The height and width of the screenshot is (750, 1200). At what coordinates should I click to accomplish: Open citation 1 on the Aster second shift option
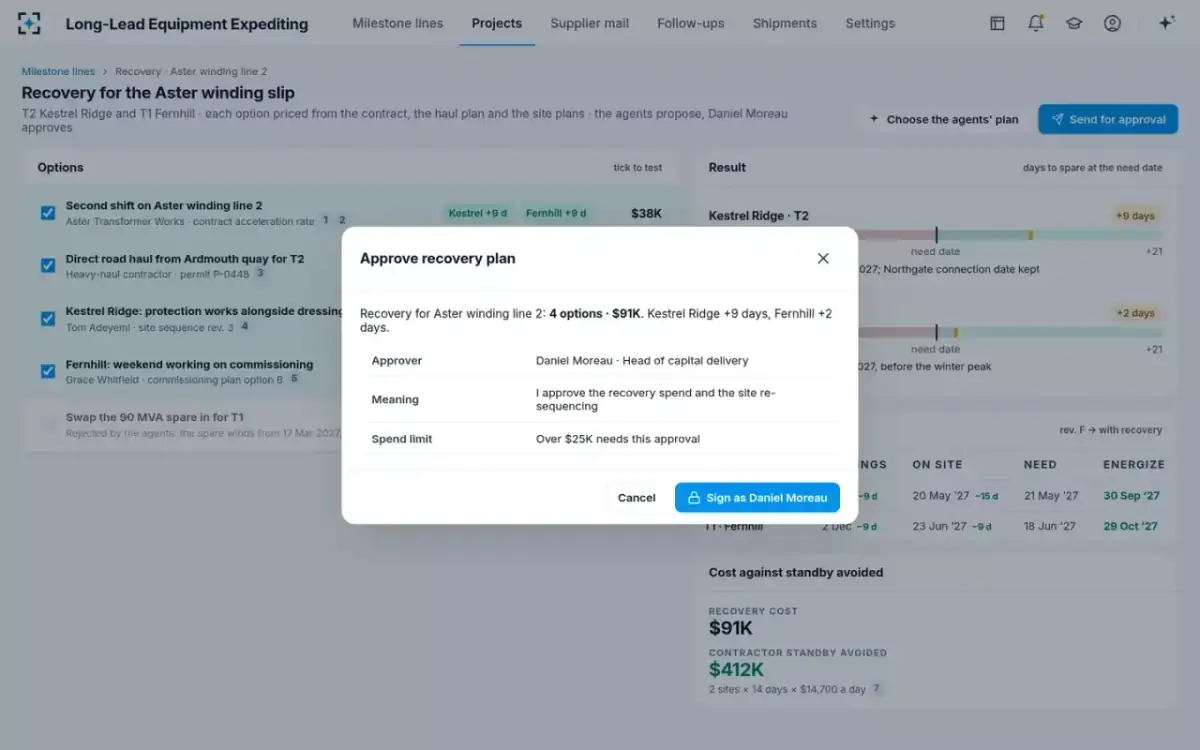[325, 220]
